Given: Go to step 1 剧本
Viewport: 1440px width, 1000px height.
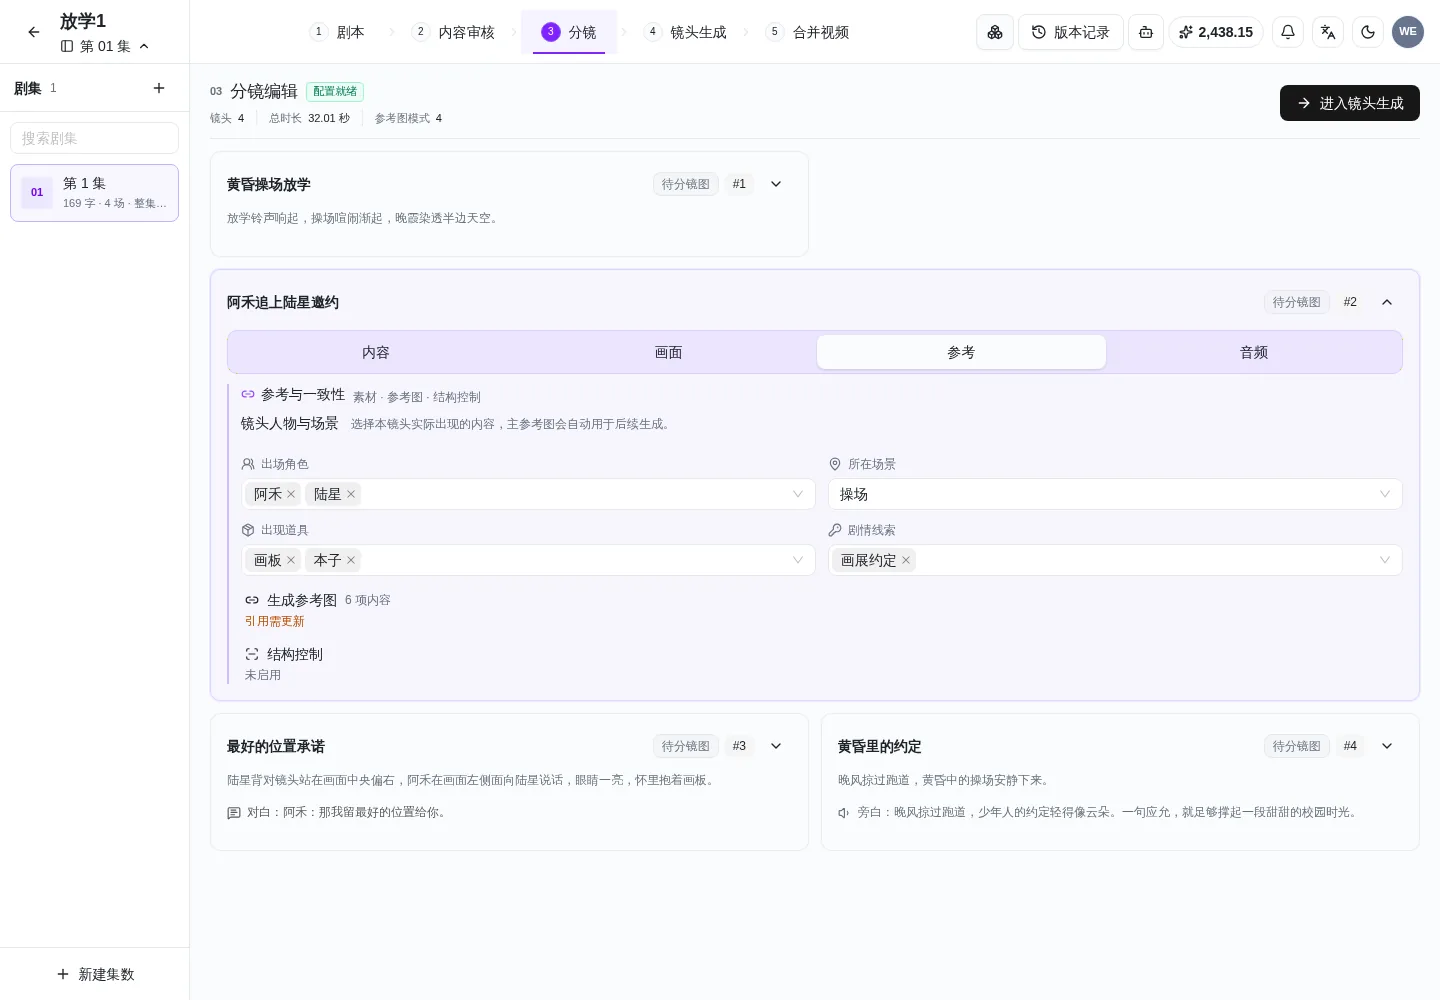Looking at the screenshot, I should pyautogui.click(x=338, y=32).
